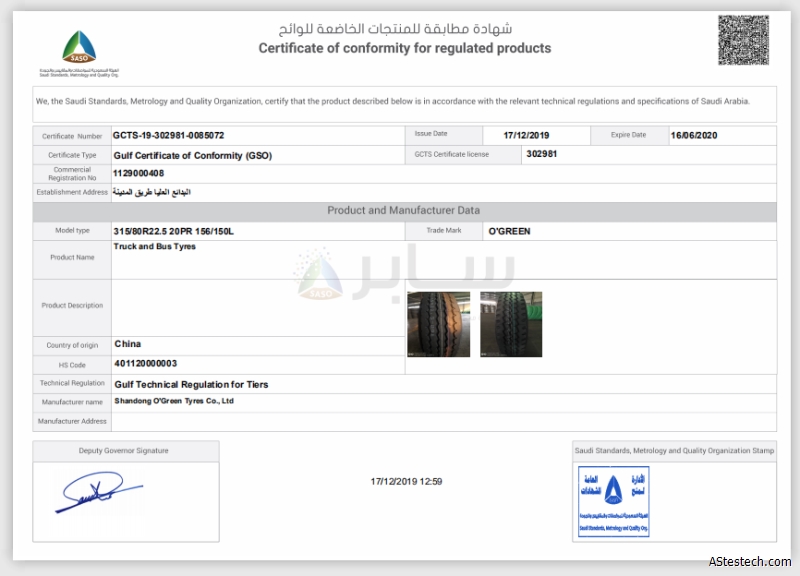Click the Saber watermark logo
Viewport: 800px width, 576px height.
[x=405, y=273]
